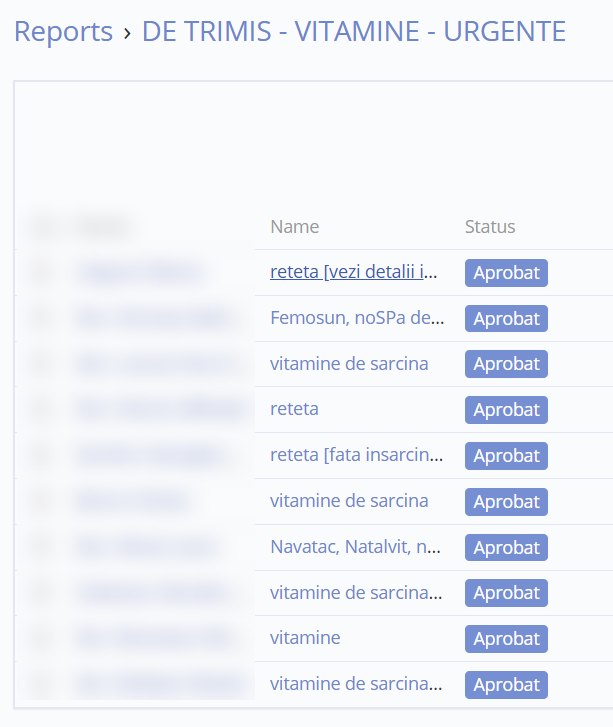Image resolution: width=613 pixels, height=727 pixels.
Task: Click the DE TRIMIS - VITAMINE - URGENTE title
Action: click(x=354, y=32)
